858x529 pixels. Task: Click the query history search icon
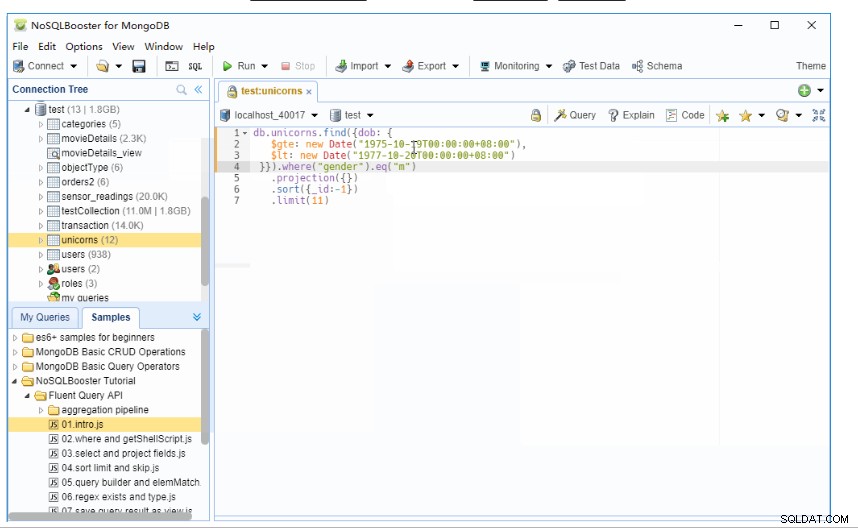tap(782, 115)
